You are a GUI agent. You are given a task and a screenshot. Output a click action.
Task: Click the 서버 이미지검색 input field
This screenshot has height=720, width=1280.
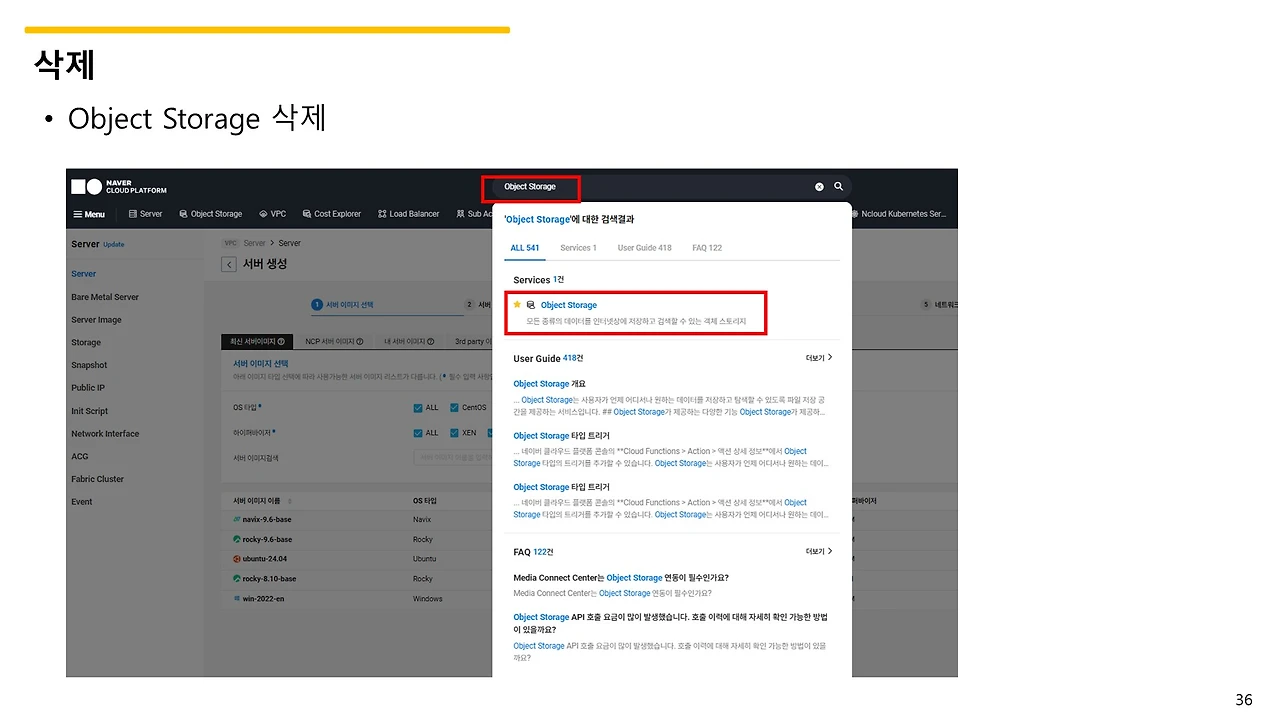pos(453,458)
